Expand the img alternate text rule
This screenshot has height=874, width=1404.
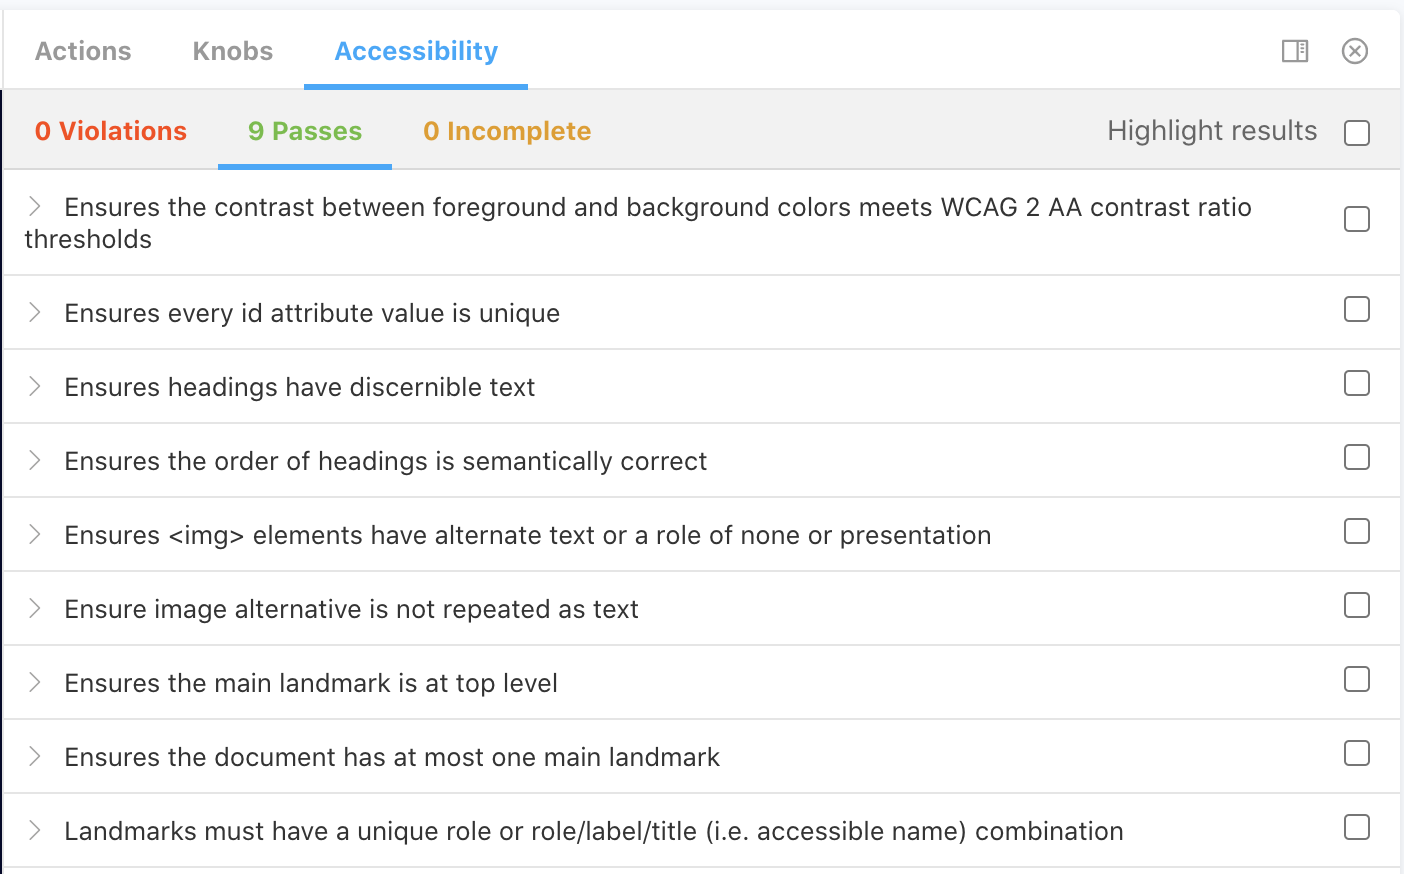(x=35, y=534)
